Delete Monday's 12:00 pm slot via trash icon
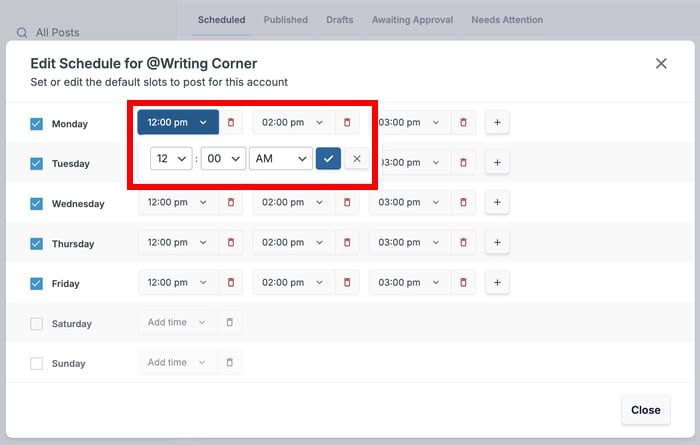 pos(231,122)
